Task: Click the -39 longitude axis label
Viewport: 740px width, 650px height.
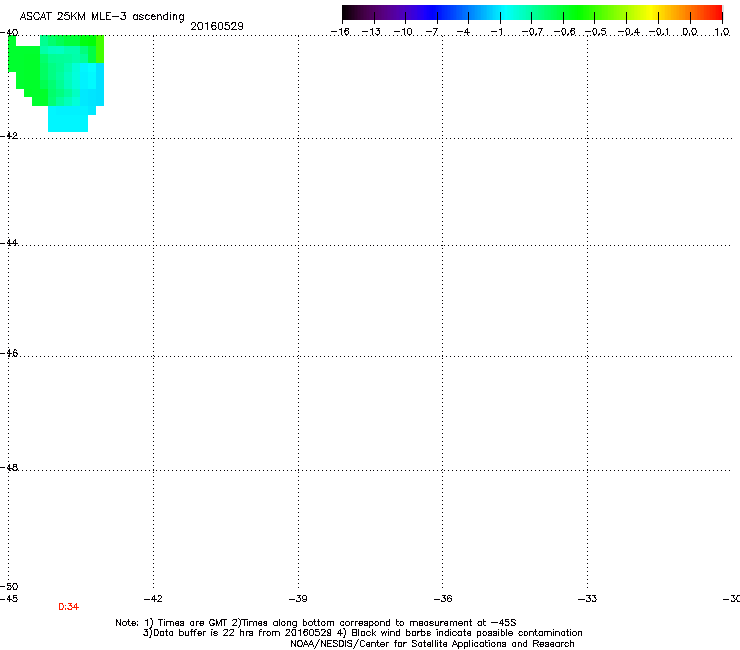Action: [298, 599]
